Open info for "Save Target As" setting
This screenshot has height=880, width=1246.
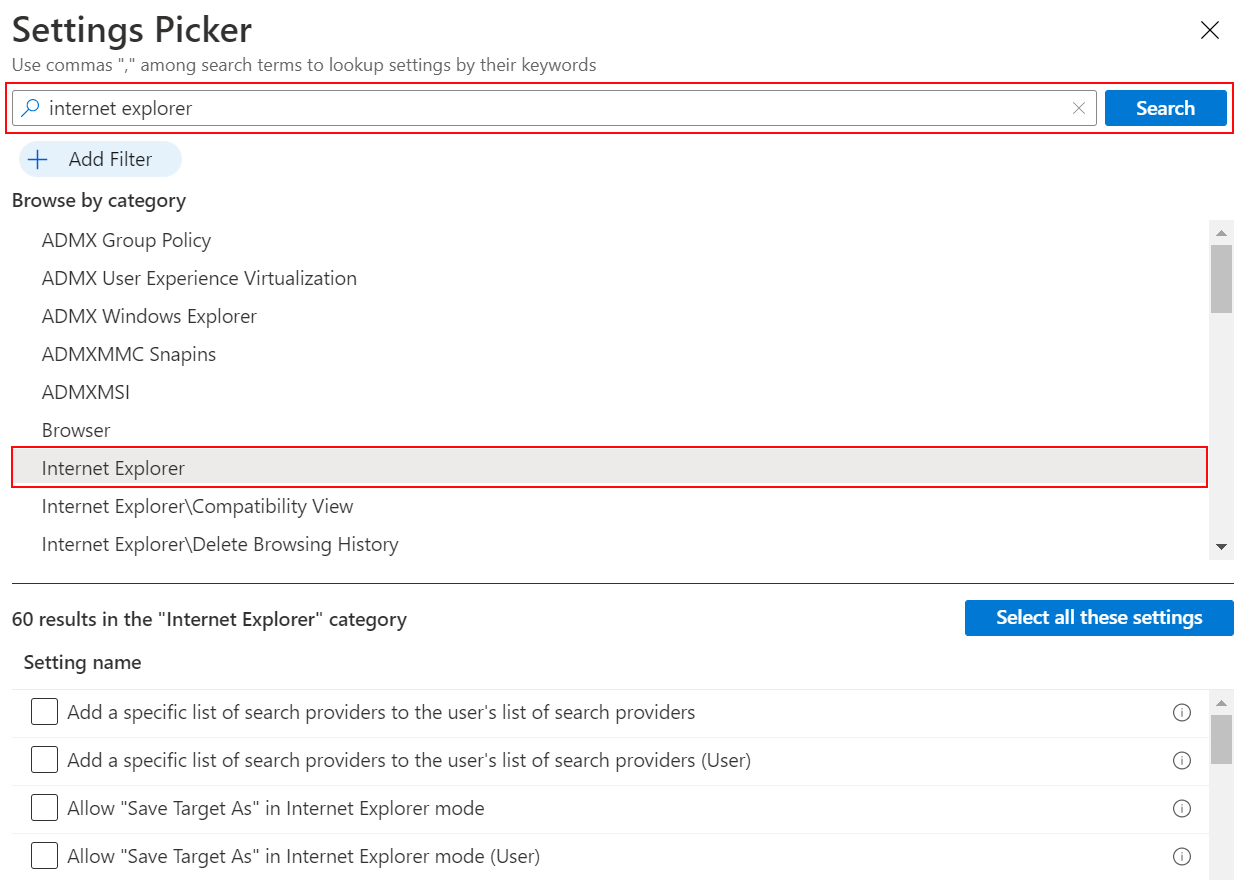click(1181, 809)
